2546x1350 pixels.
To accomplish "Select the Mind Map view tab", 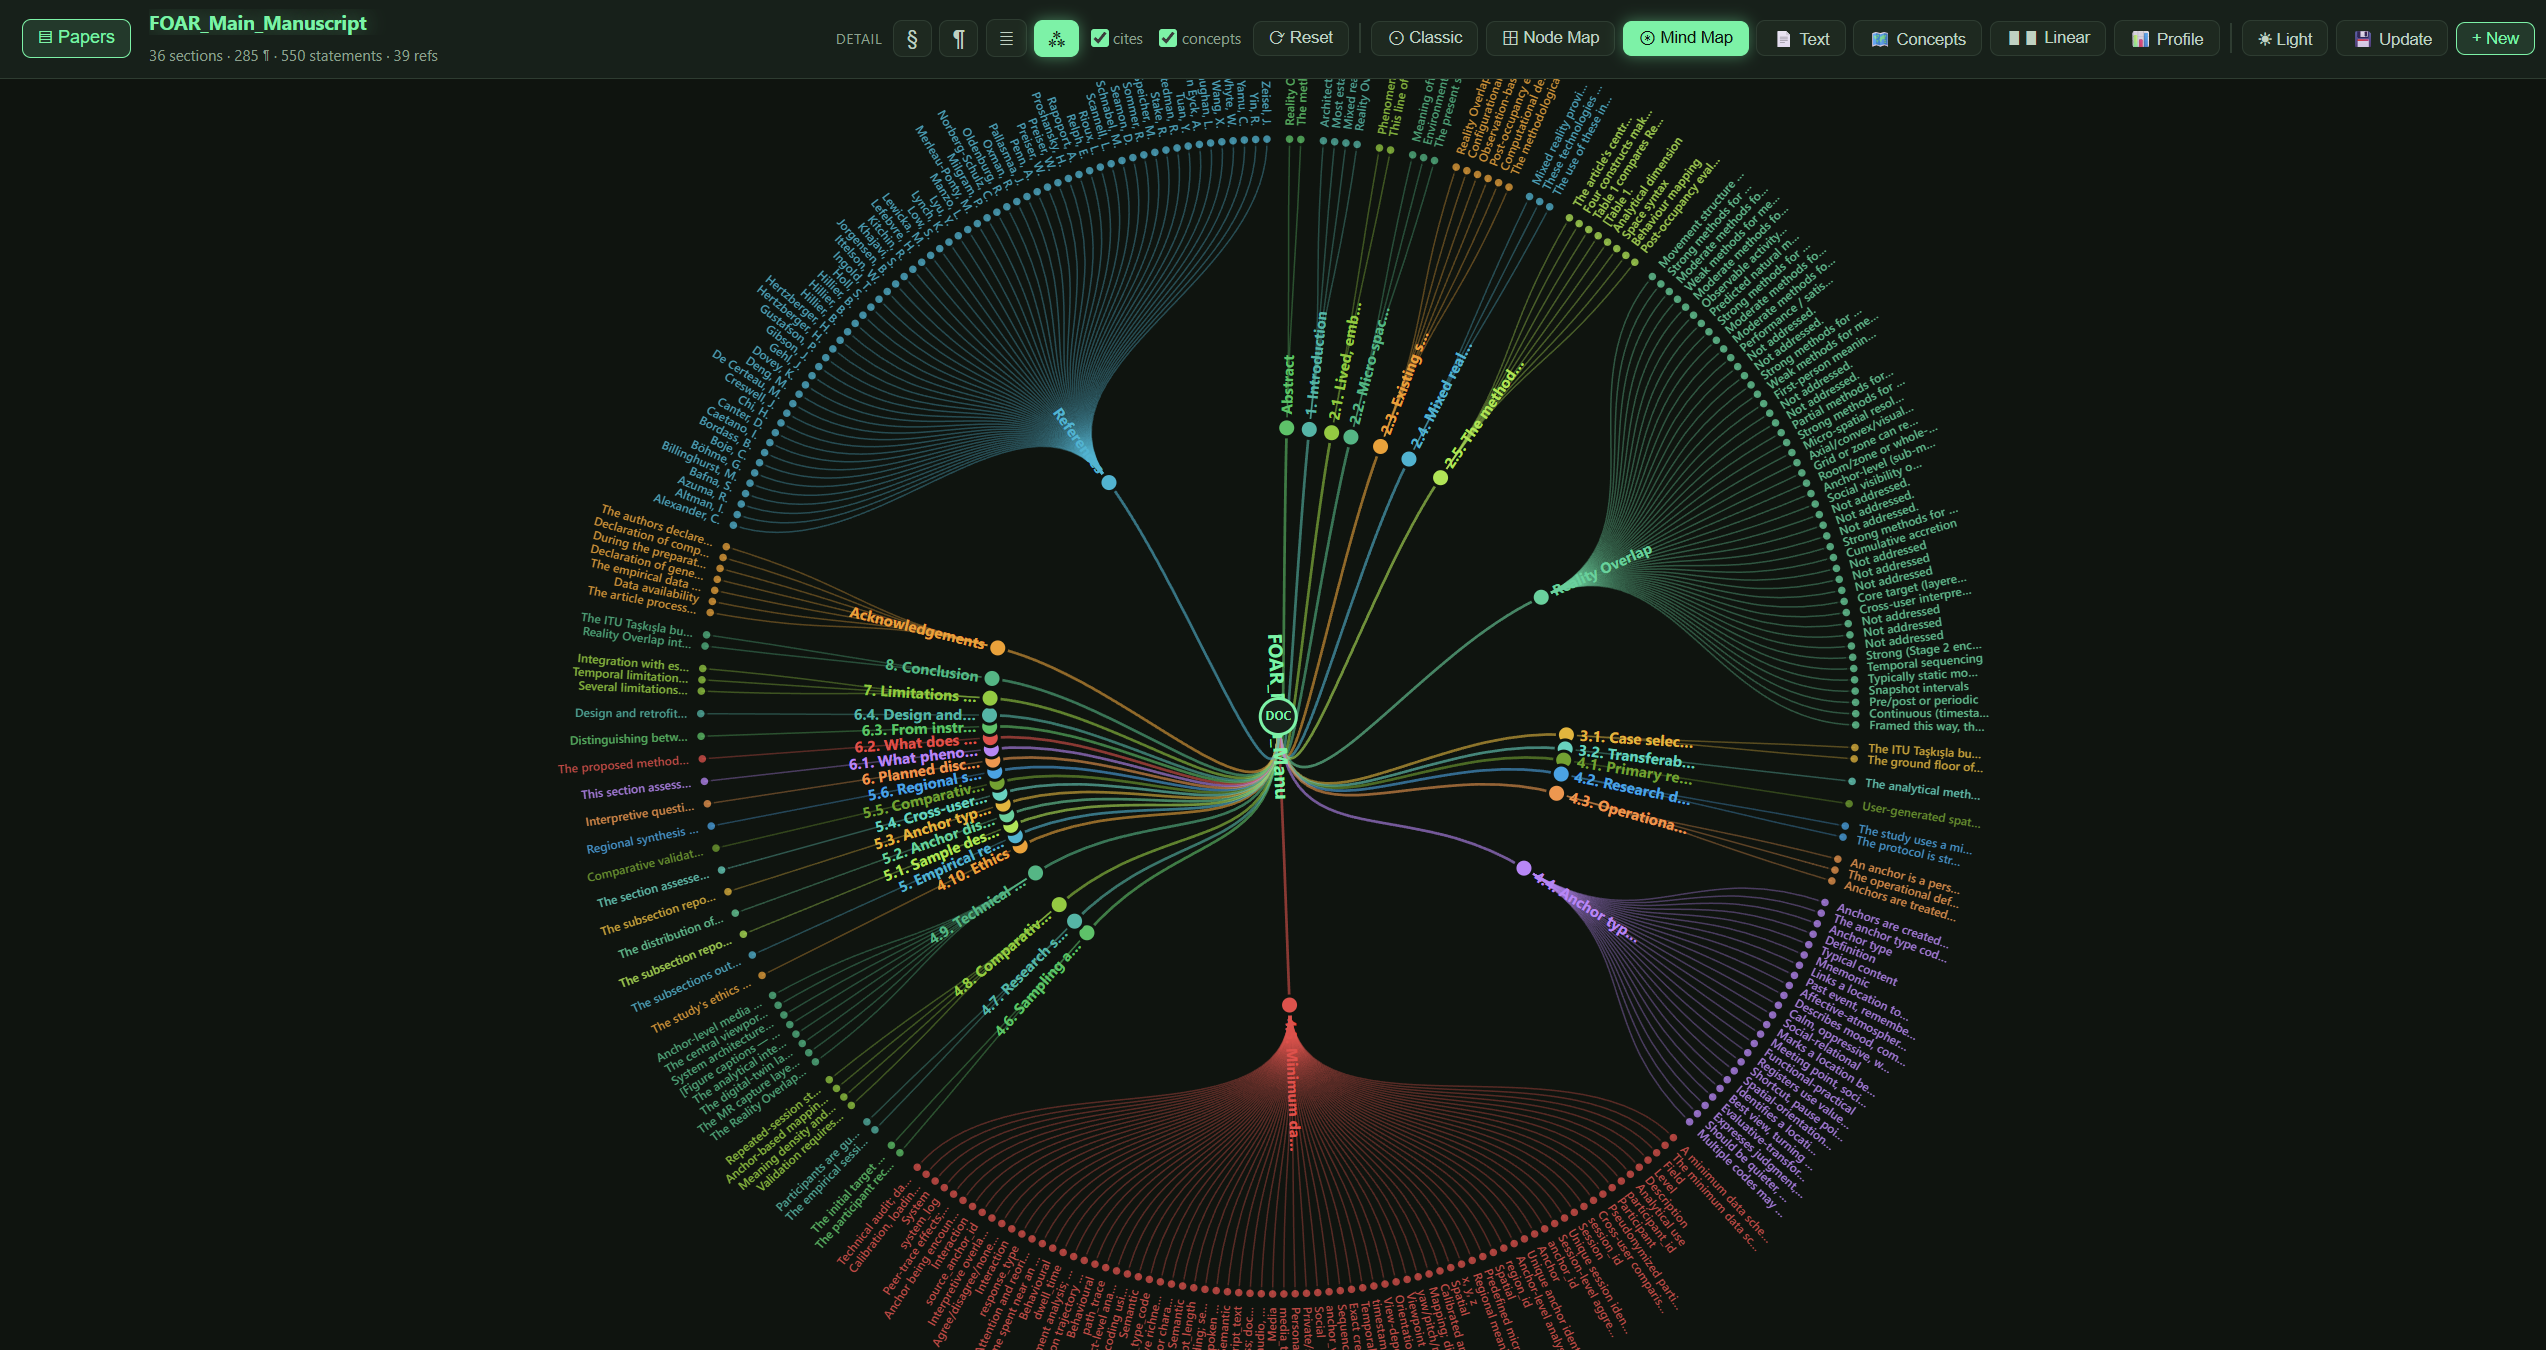I will tap(1686, 38).
